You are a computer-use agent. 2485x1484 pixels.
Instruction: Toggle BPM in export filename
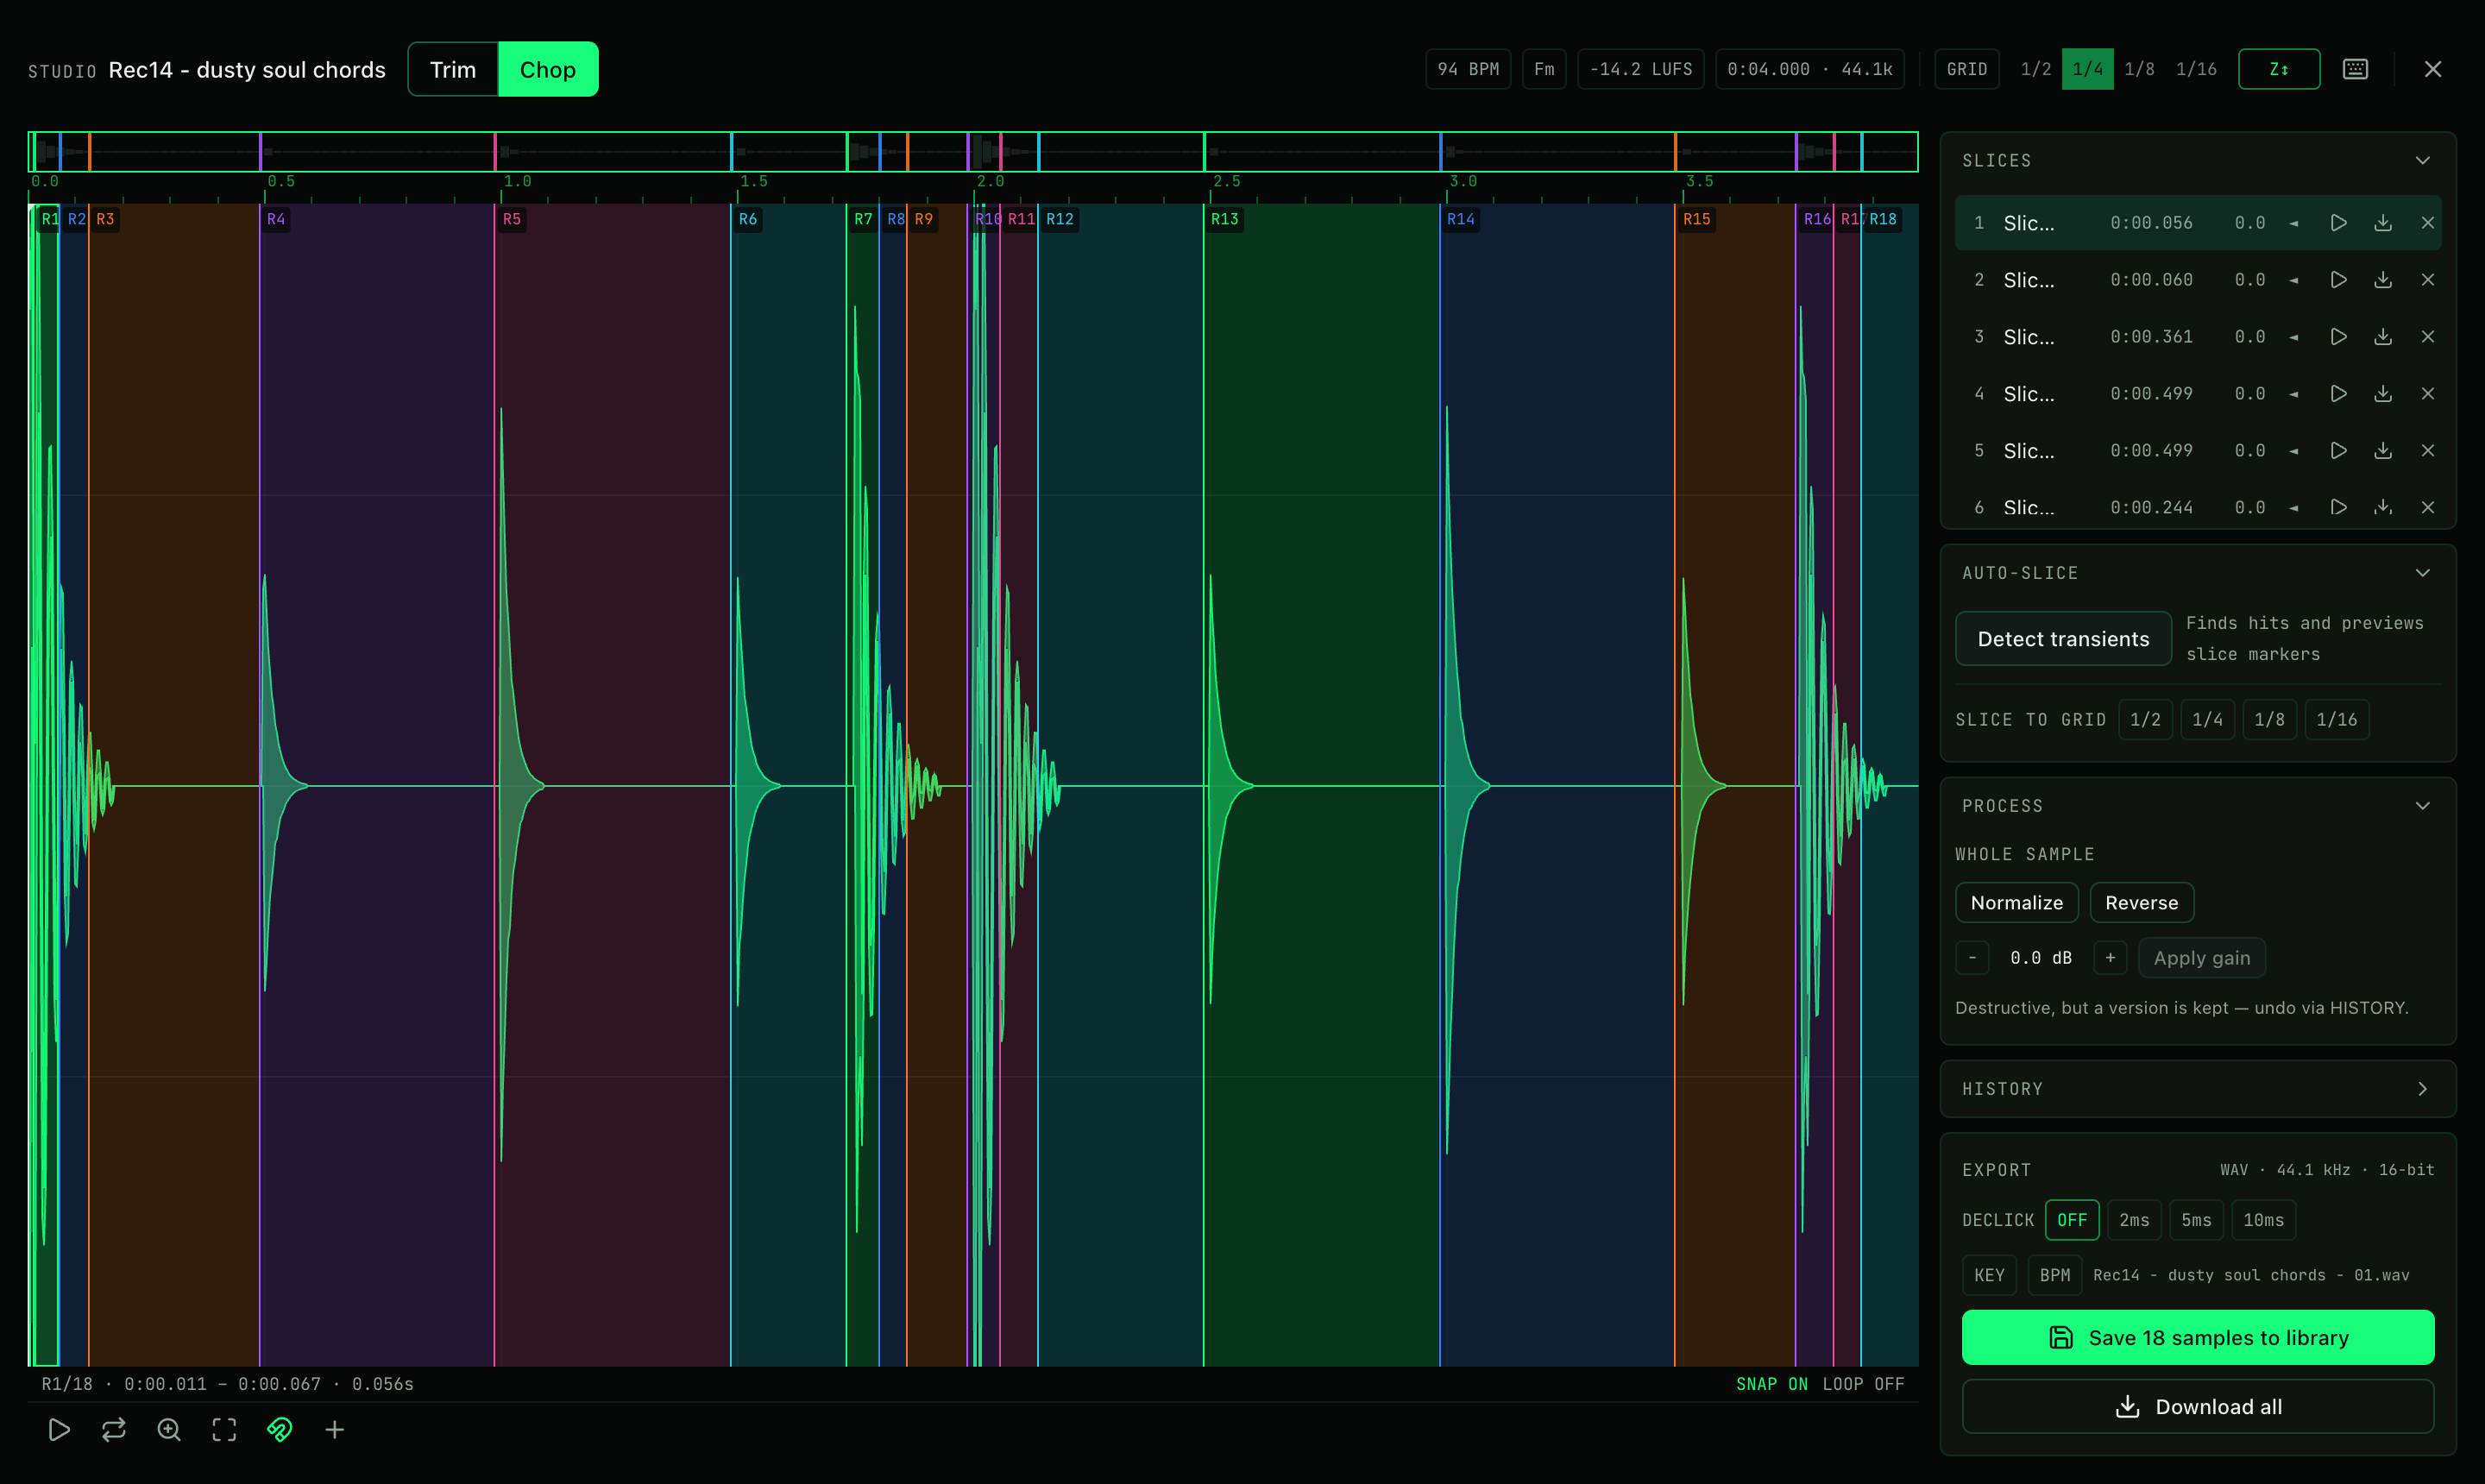point(2054,1275)
